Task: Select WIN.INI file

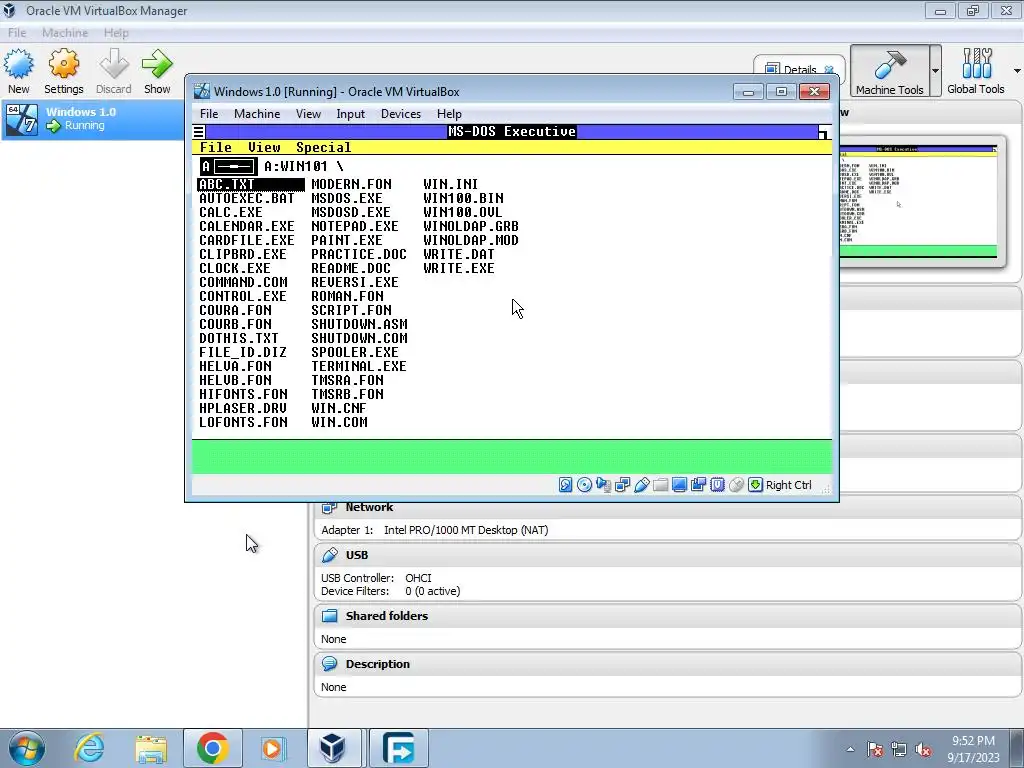Action: 450,184
